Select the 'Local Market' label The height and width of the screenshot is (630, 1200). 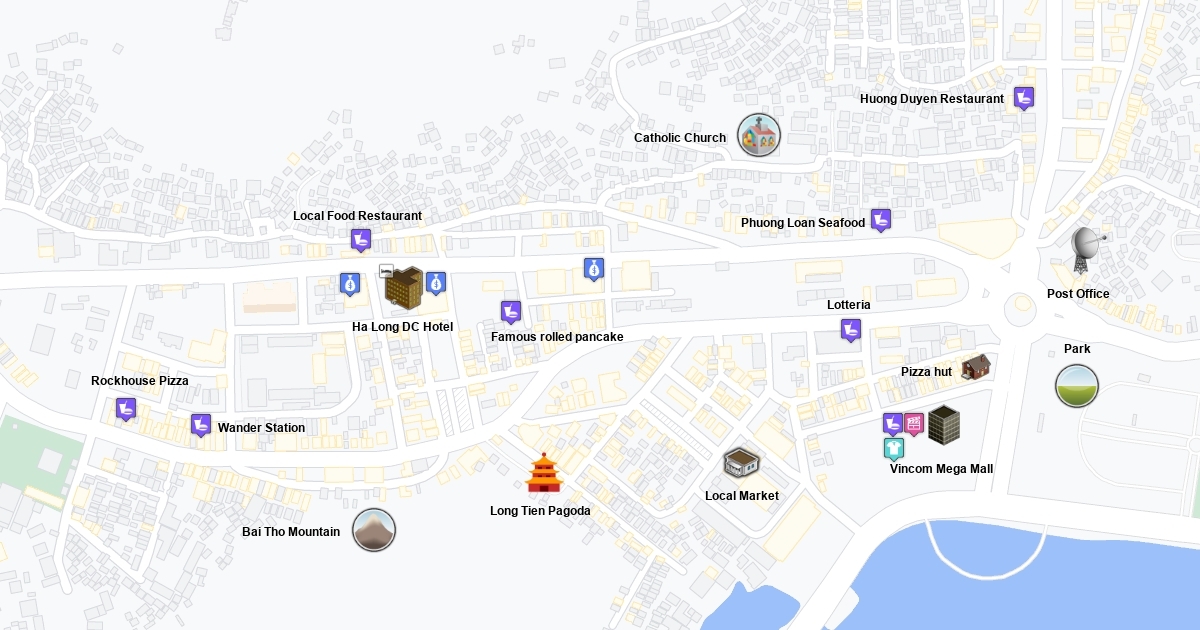(x=742, y=496)
